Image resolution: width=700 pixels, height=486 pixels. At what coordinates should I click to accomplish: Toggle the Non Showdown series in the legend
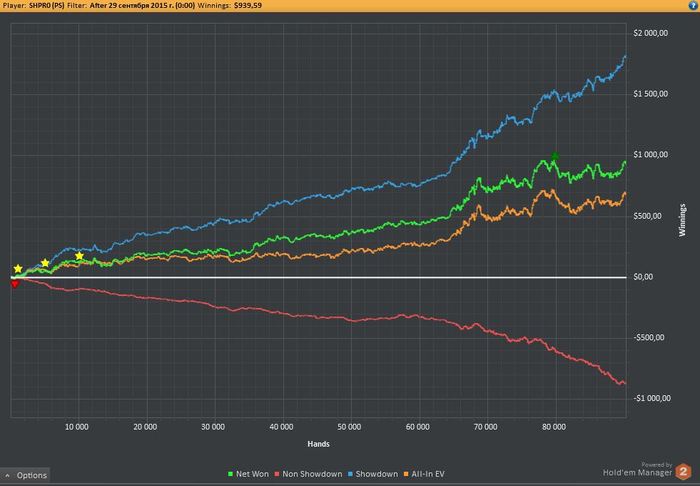(308, 474)
